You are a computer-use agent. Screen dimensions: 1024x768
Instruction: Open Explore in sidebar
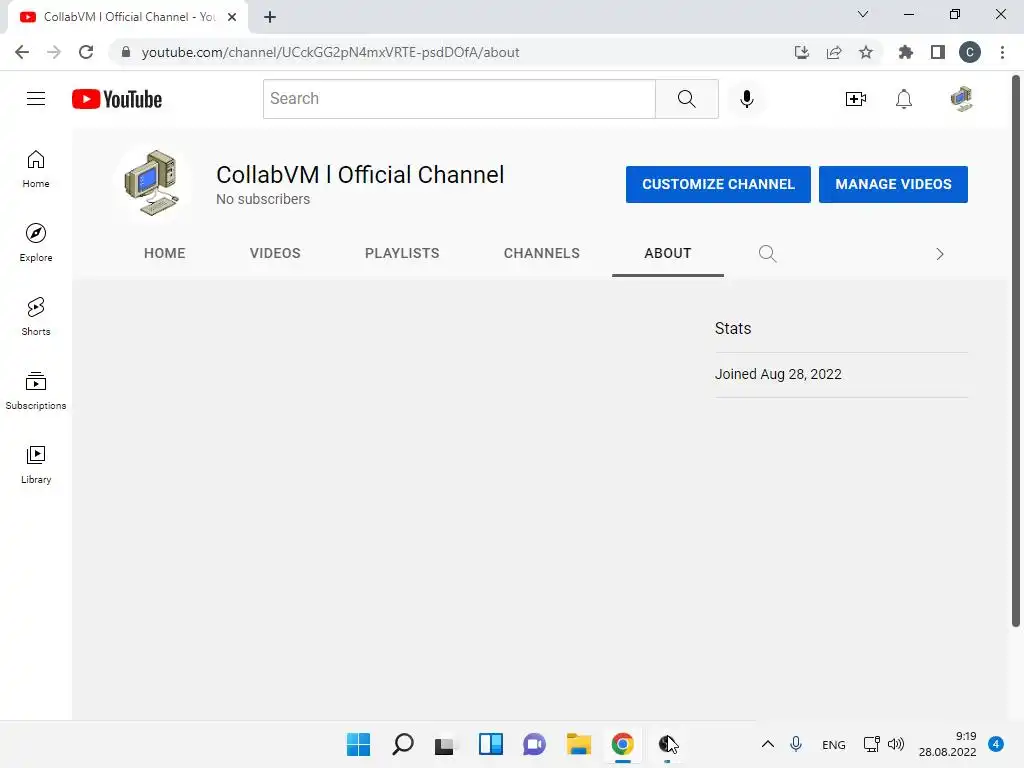coord(36,243)
